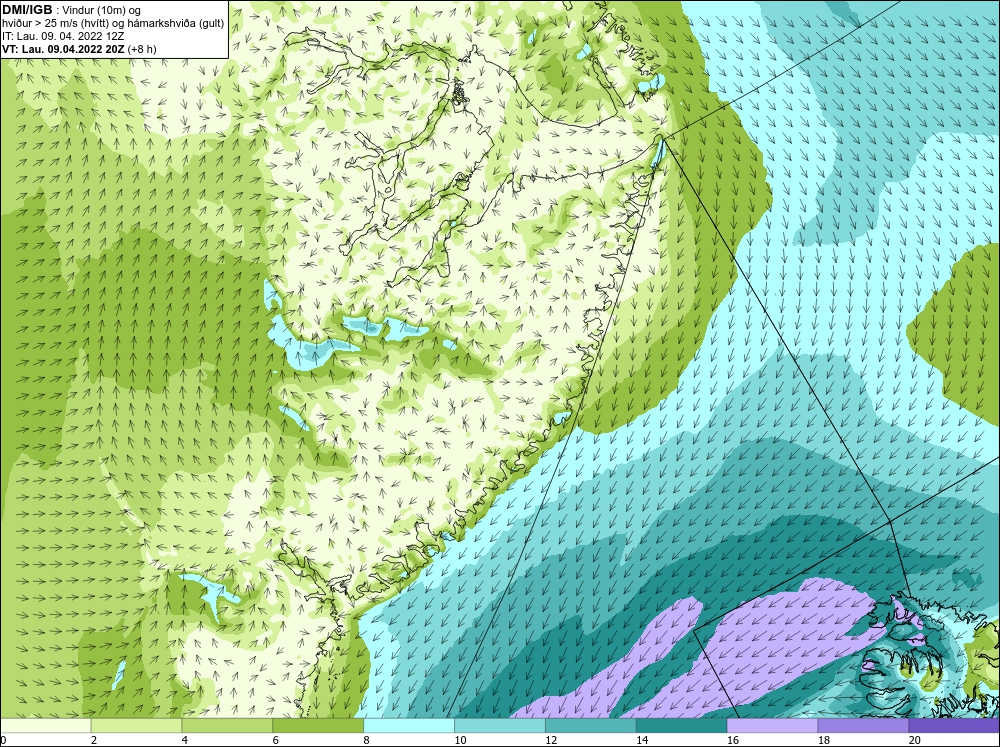The height and width of the screenshot is (747, 1000).
Task: Click the 16–18 m/s light purple legend swatch
Action: 772,726
